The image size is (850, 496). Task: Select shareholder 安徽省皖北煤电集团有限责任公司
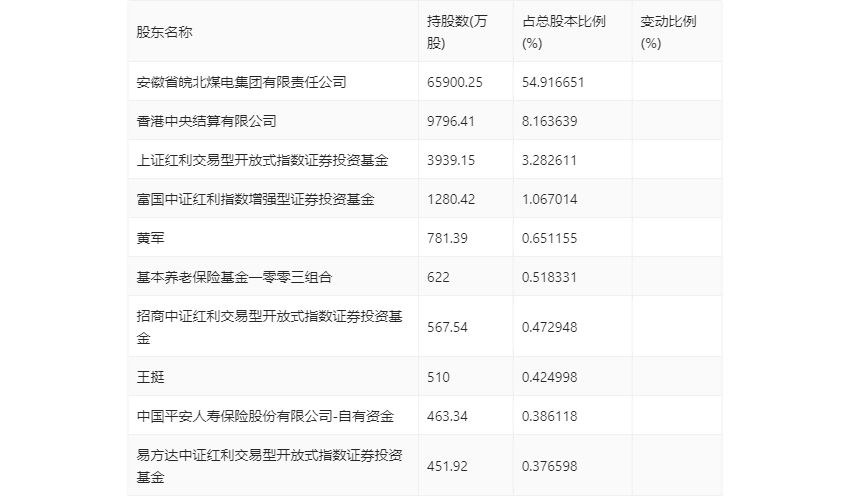241,82
